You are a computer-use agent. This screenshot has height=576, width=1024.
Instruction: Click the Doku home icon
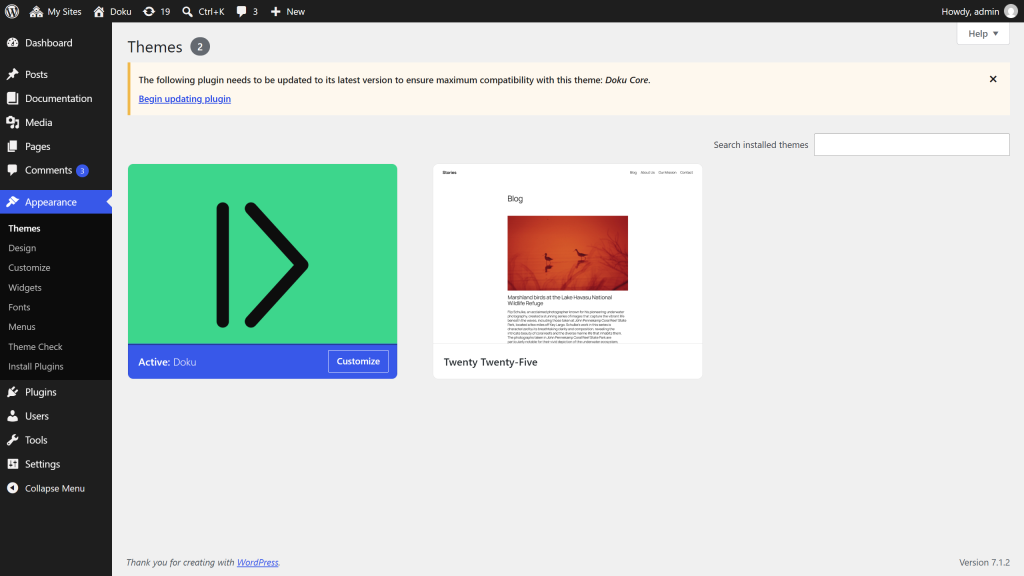click(99, 12)
